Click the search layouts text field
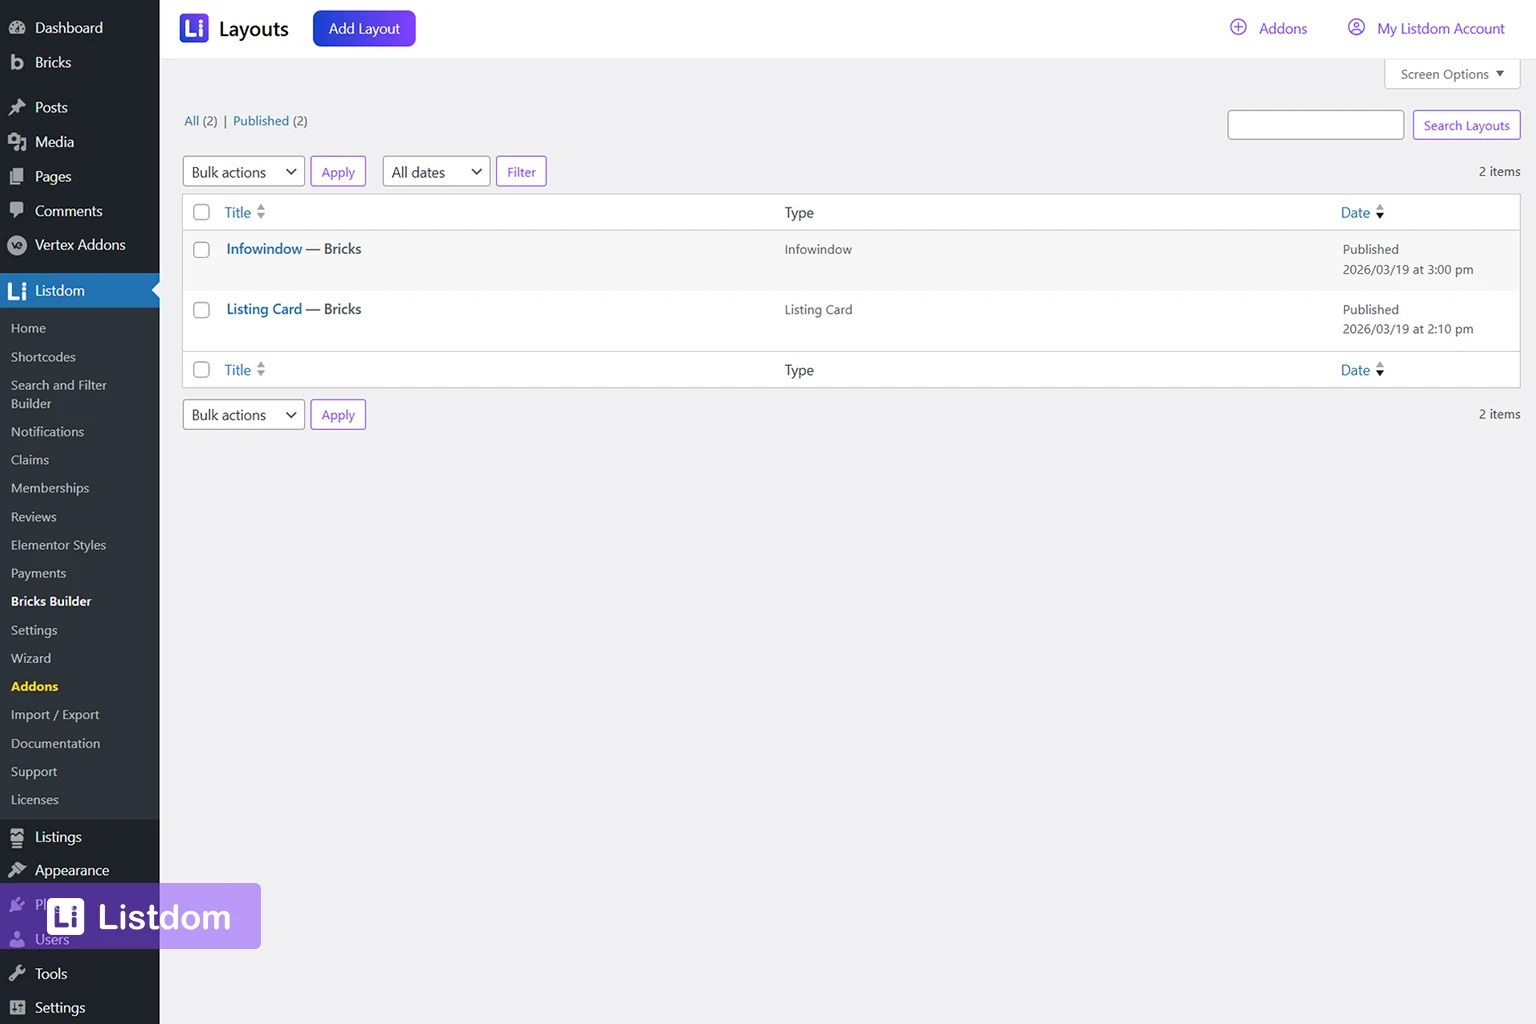Image resolution: width=1536 pixels, height=1024 pixels. [x=1315, y=125]
